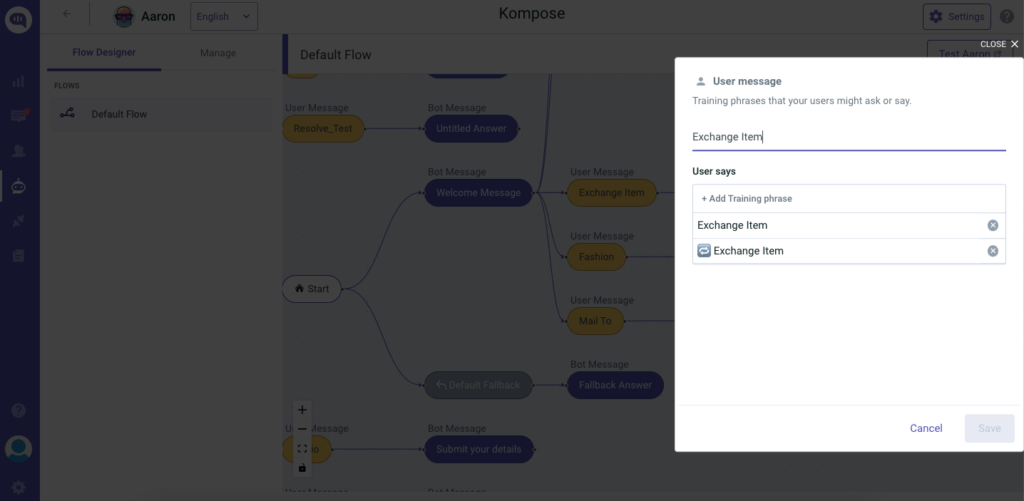
Task: Open the bot integration icon in sidebar
Action: (18, 185)
